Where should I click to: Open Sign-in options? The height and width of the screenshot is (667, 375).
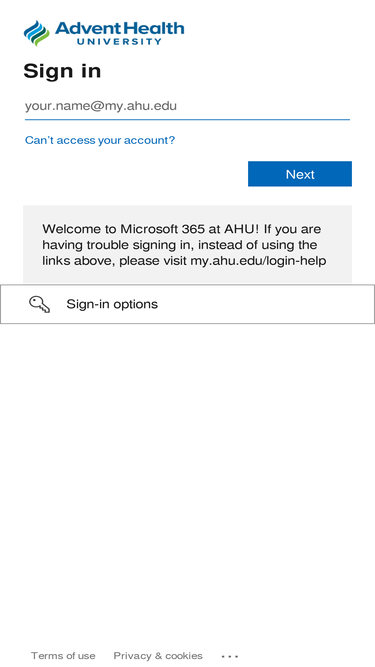pos(188,304)
